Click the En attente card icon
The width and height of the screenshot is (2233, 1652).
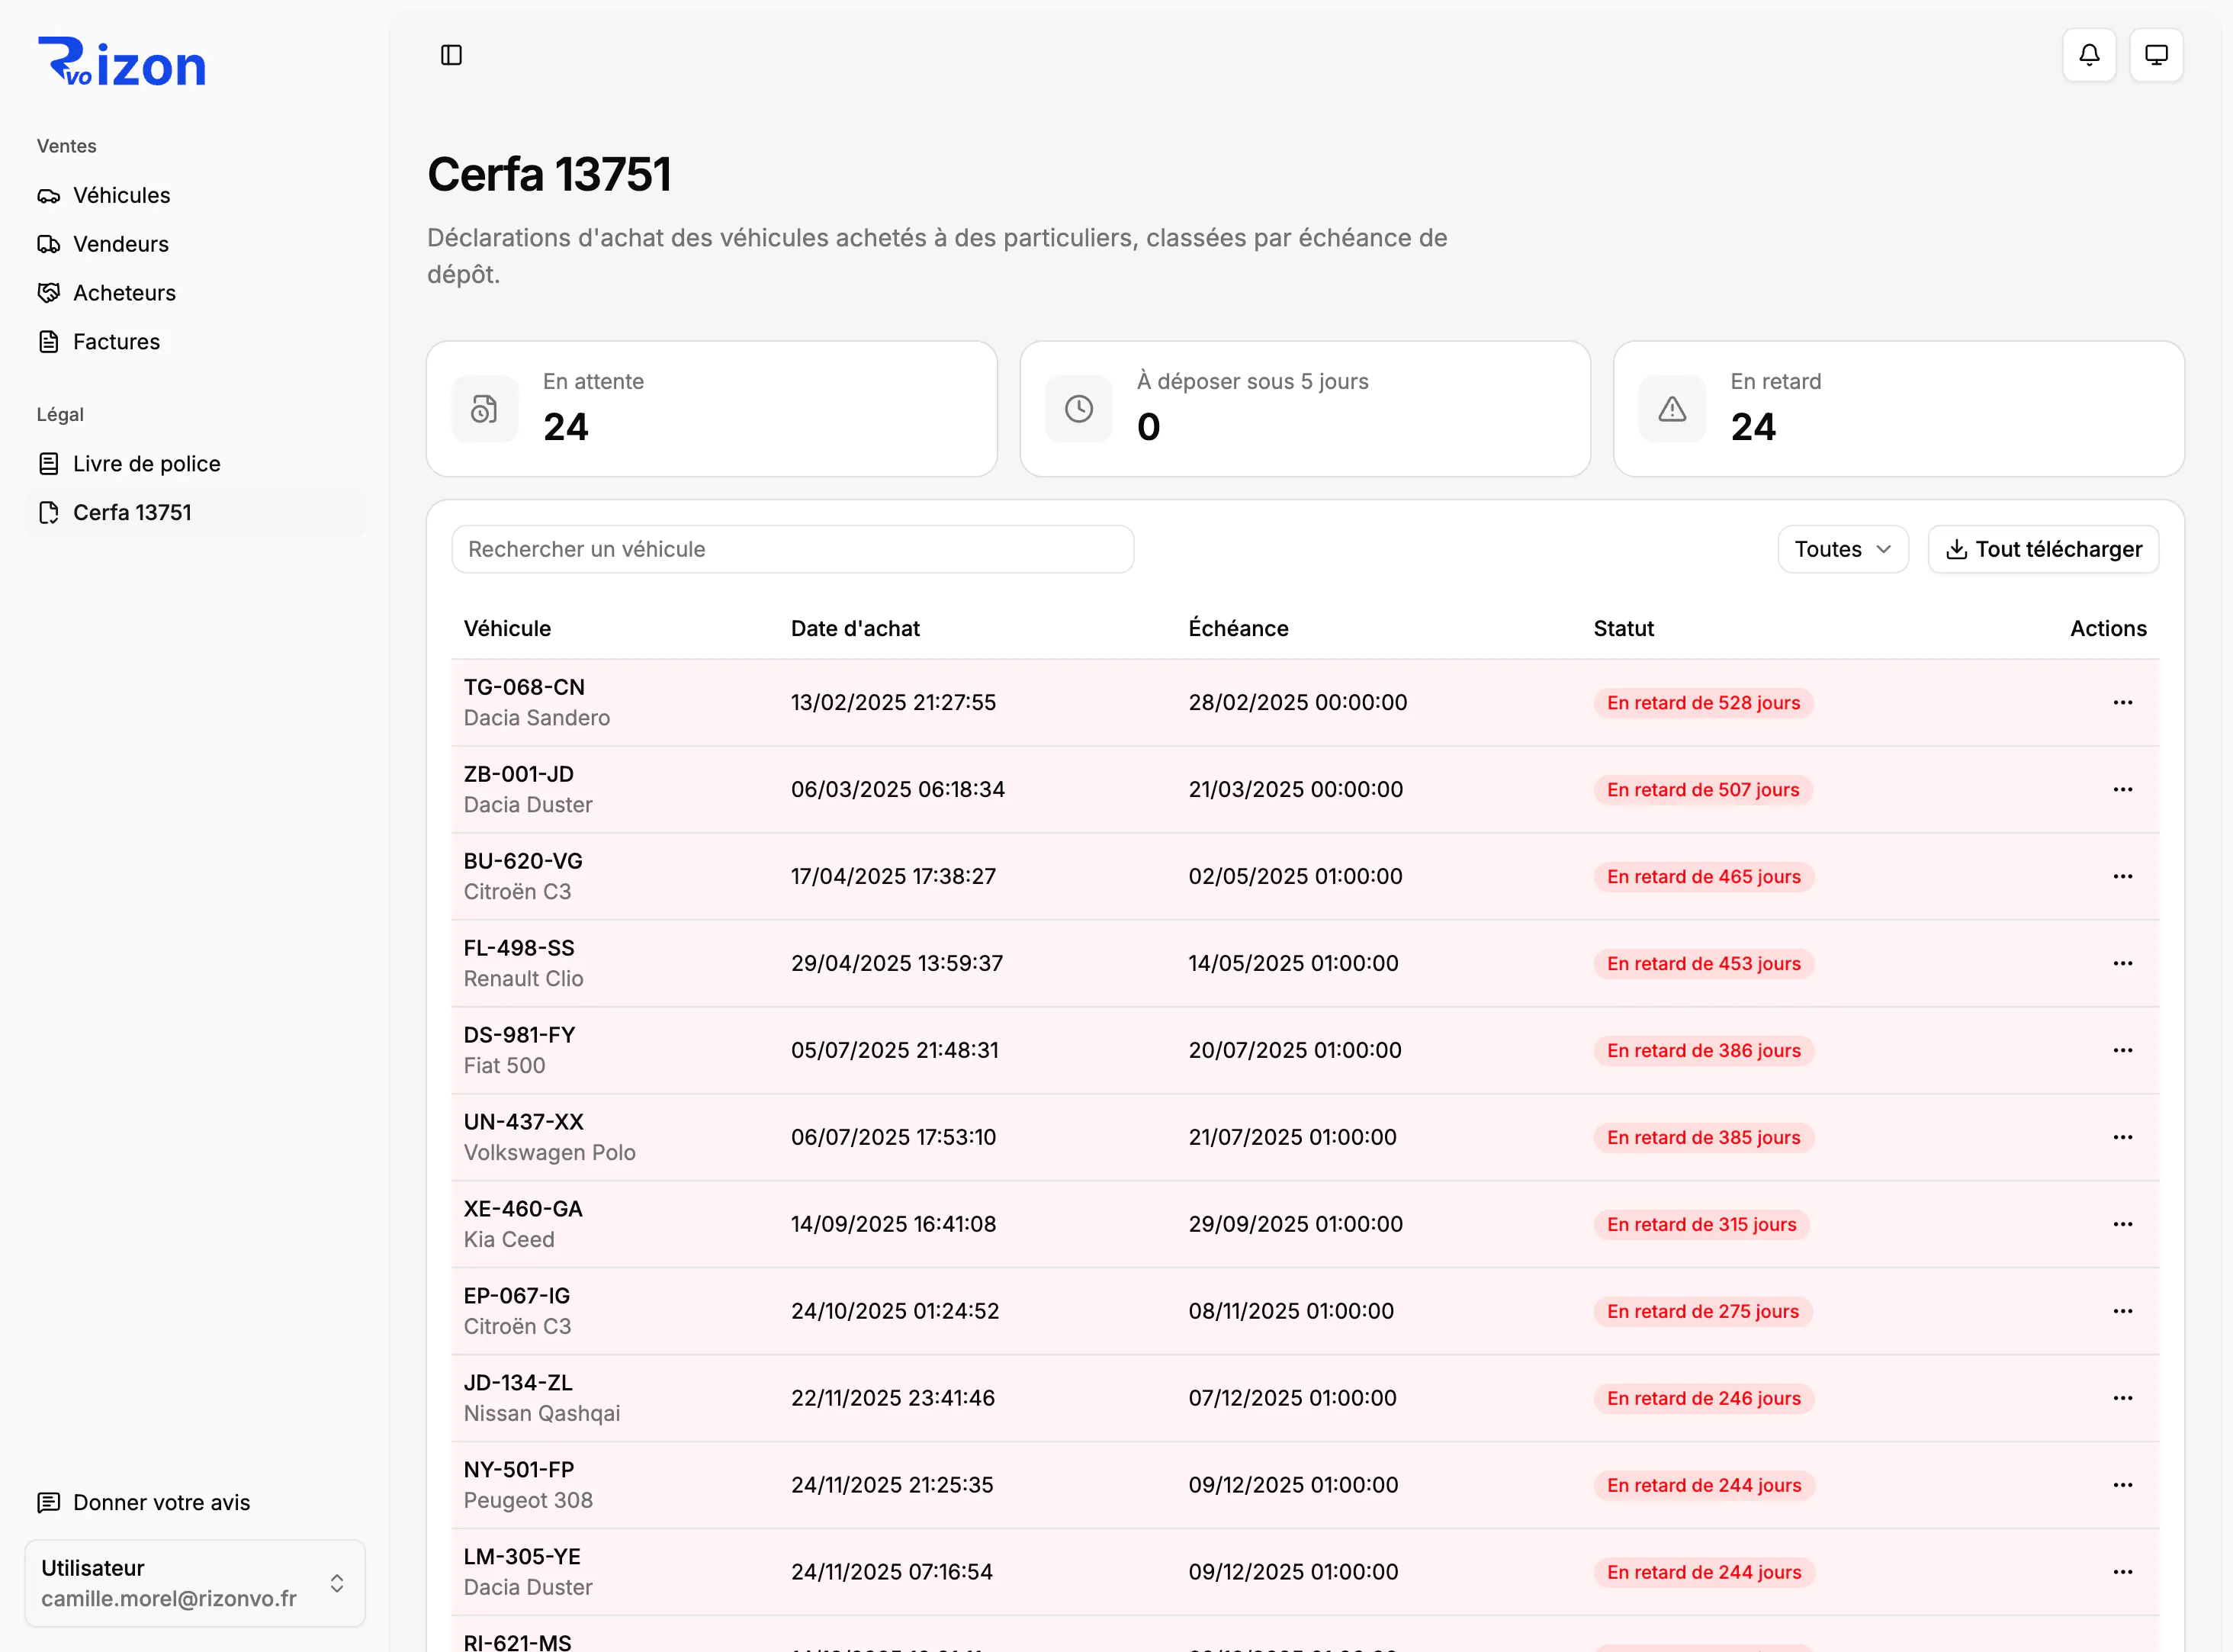click(x=485, y=409)
